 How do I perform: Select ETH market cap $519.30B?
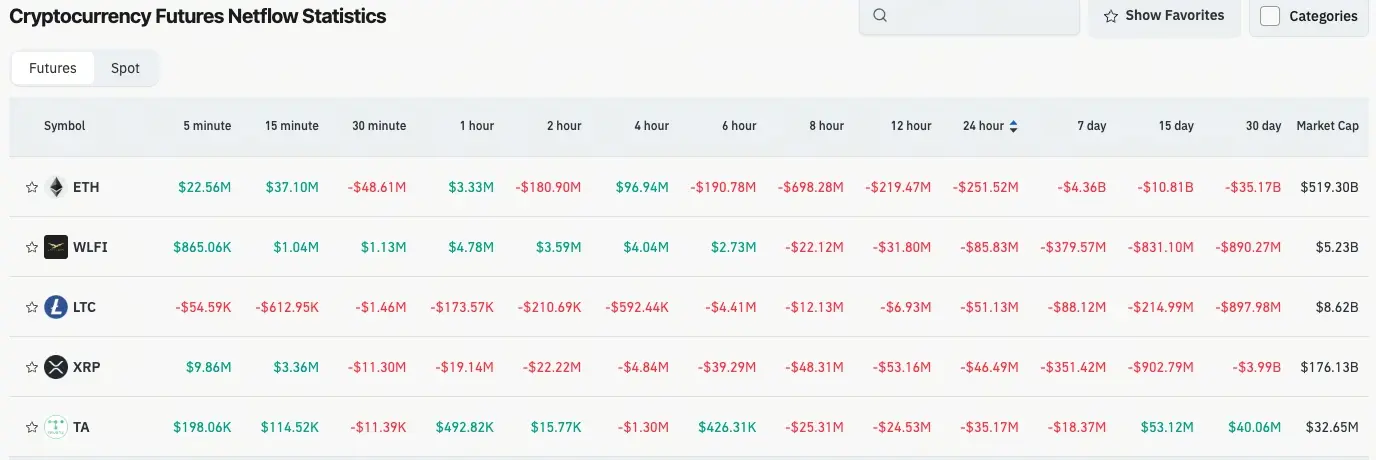pyautogui.click(x=1329, y=187)
